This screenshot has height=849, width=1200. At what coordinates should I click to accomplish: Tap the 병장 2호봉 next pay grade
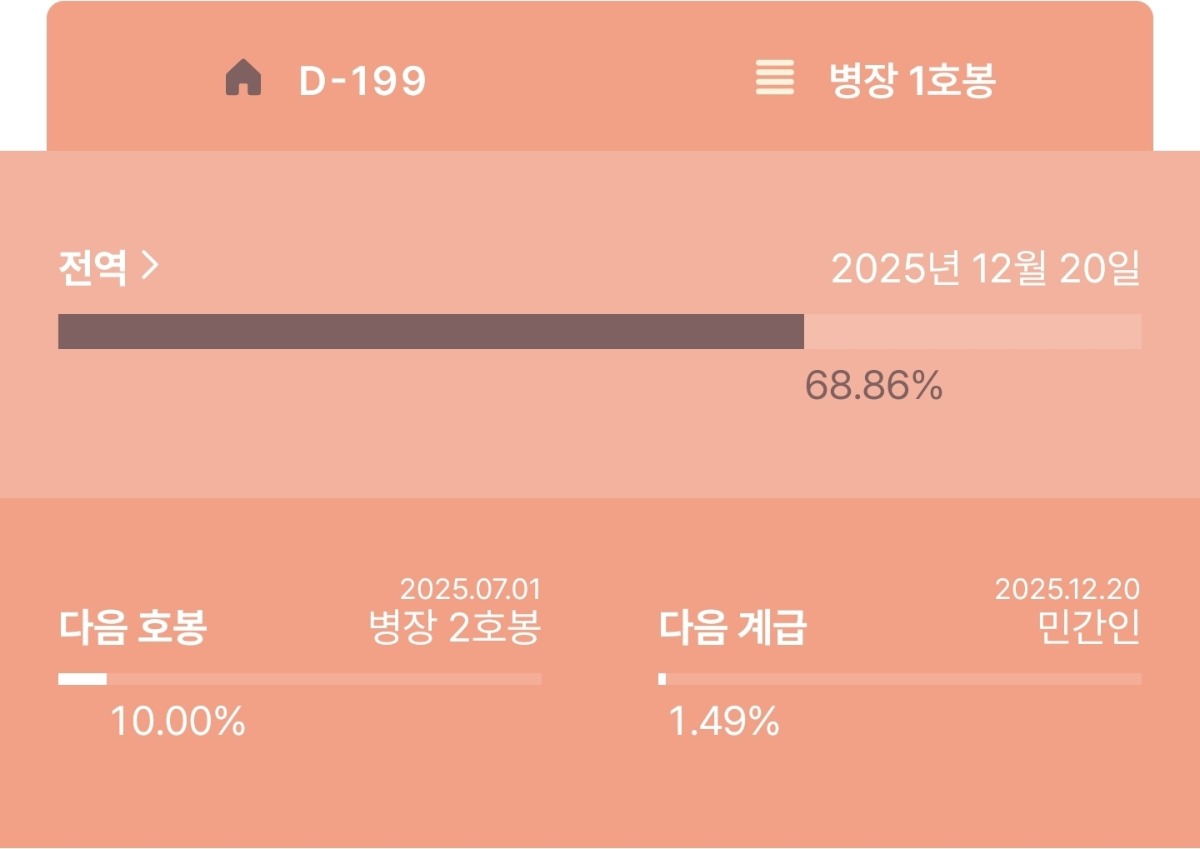pyautogui.click(x=455, y=629)
